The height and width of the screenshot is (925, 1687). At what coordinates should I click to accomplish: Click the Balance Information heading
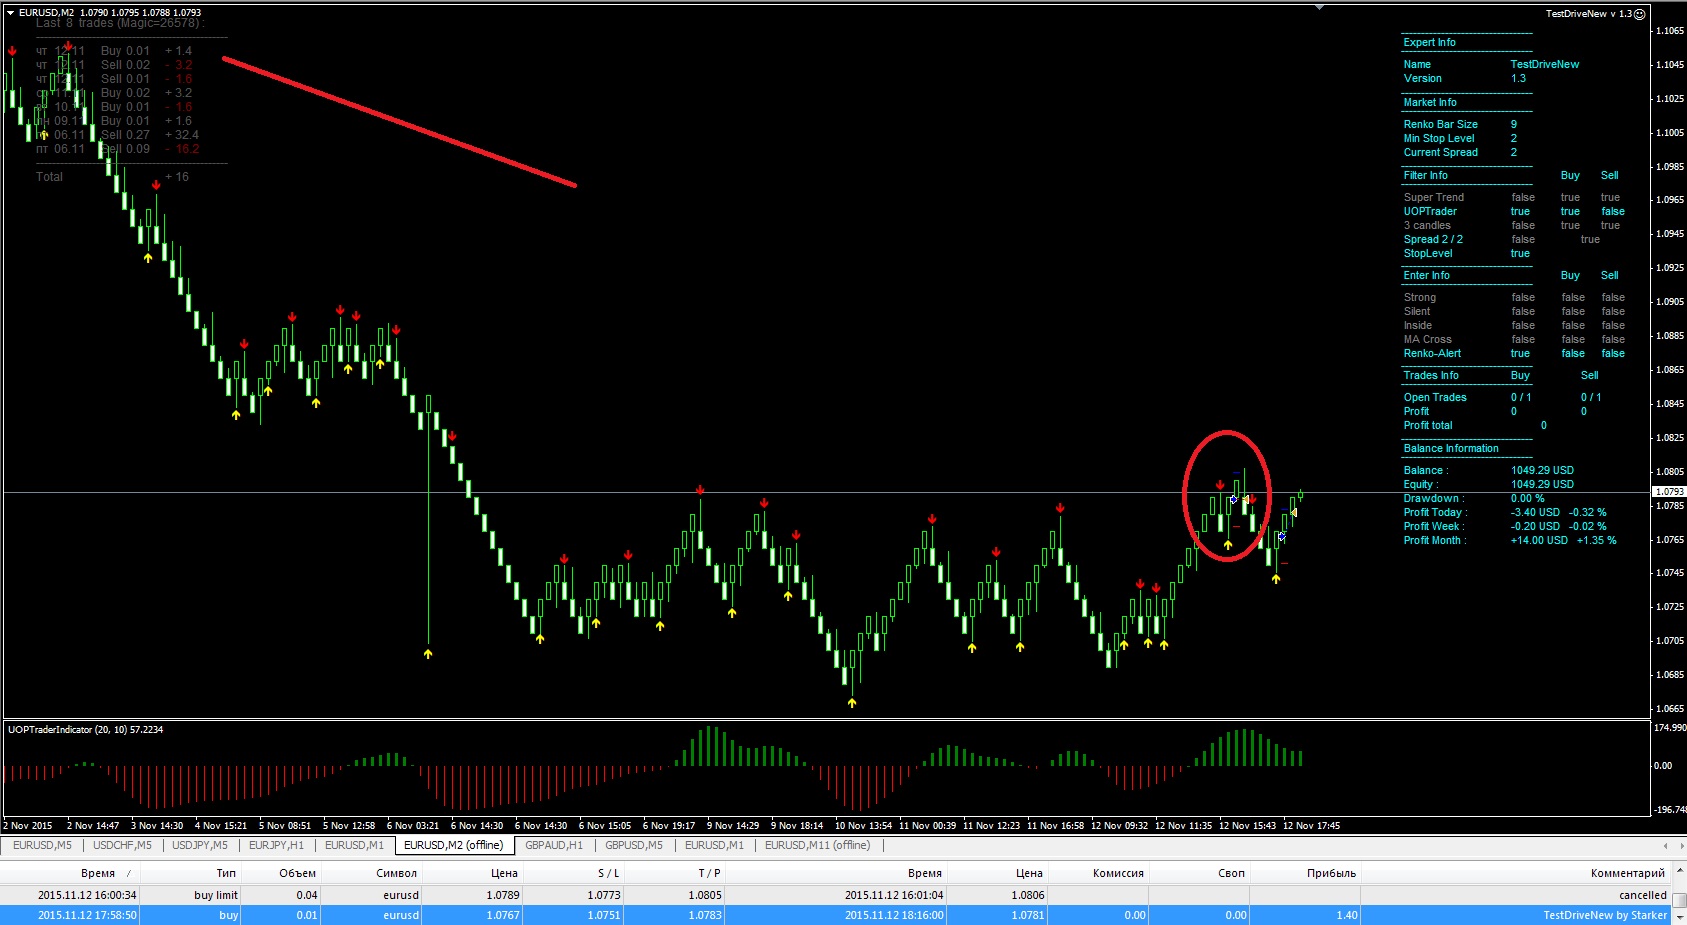(x=1450, y=448)
